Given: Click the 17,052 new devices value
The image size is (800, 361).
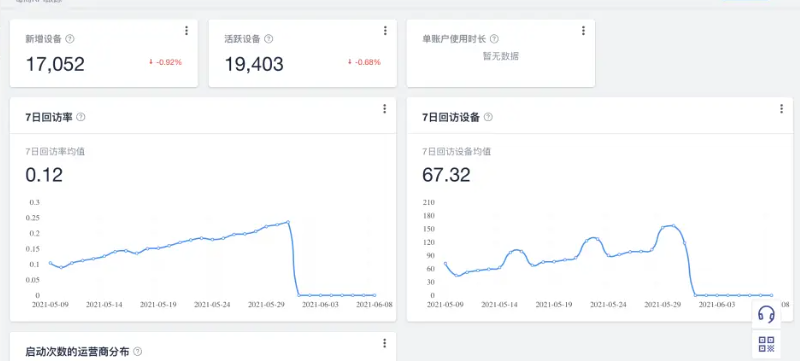Looking at the screenshot, I should click(55, 64).
